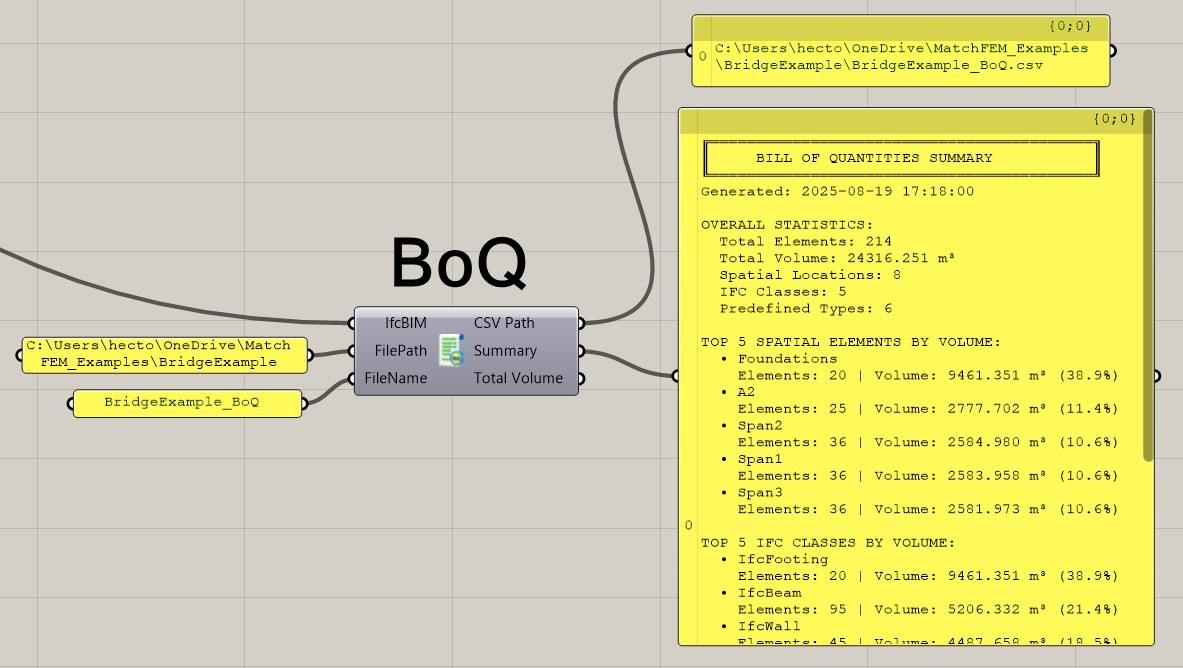Click the CSV Path output parameter
The image size is (1183, 668).
(504, 323)
